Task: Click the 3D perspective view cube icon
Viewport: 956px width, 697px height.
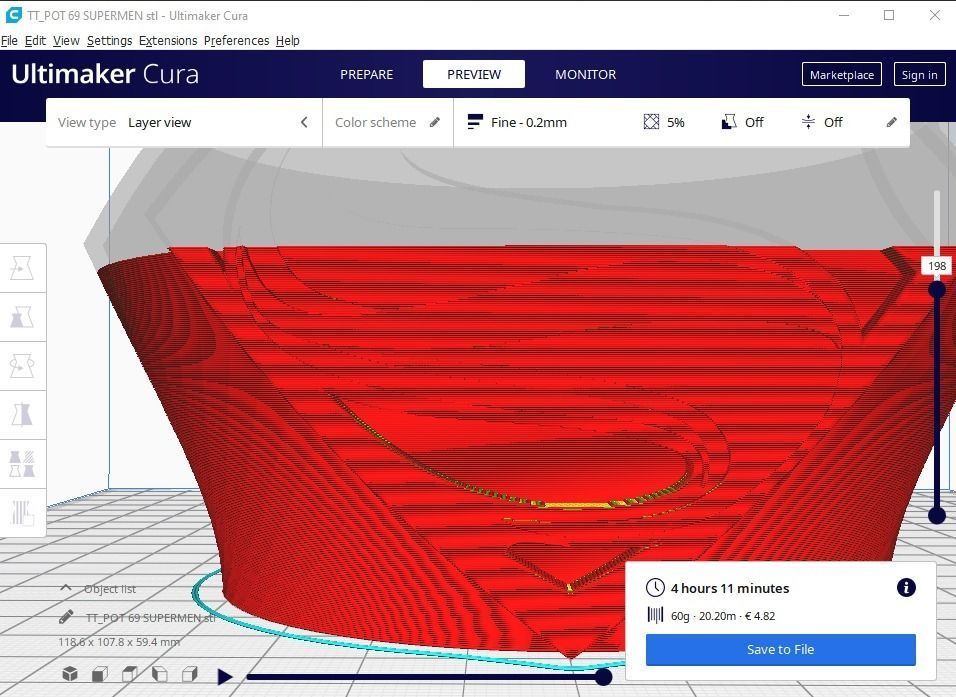Action: (70, 674)
